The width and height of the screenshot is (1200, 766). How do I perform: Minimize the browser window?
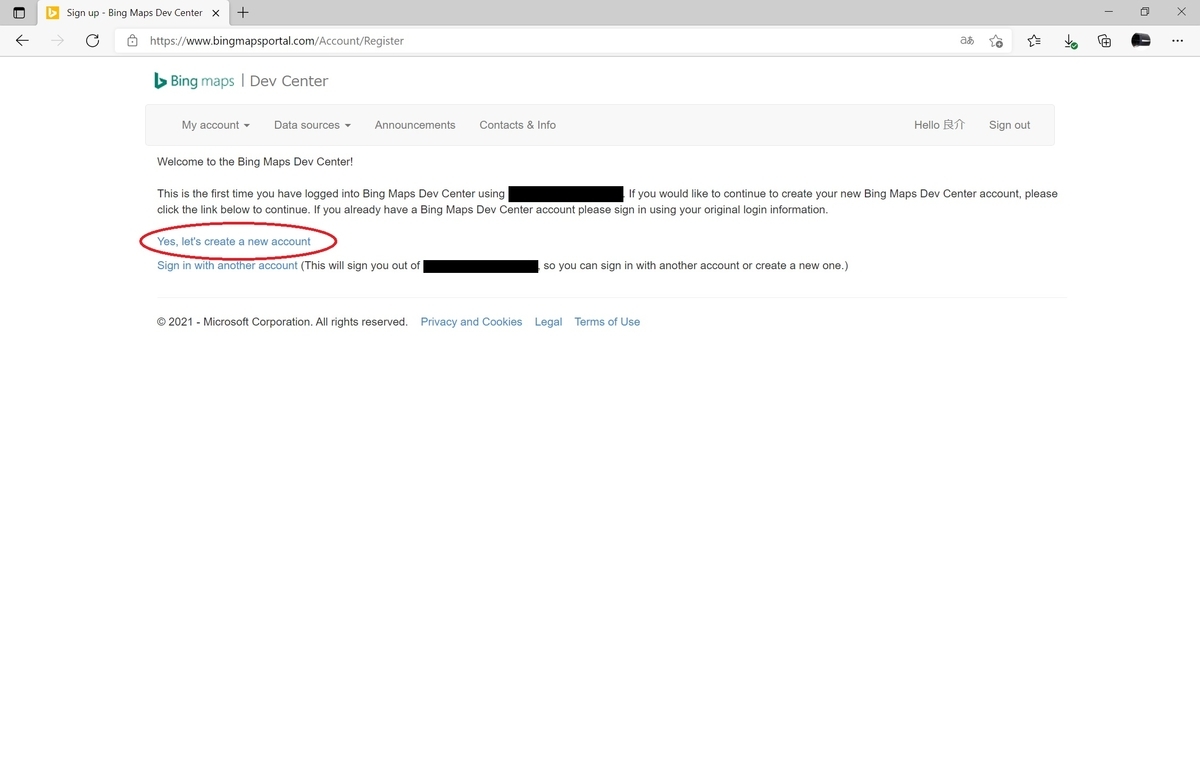1109,12
